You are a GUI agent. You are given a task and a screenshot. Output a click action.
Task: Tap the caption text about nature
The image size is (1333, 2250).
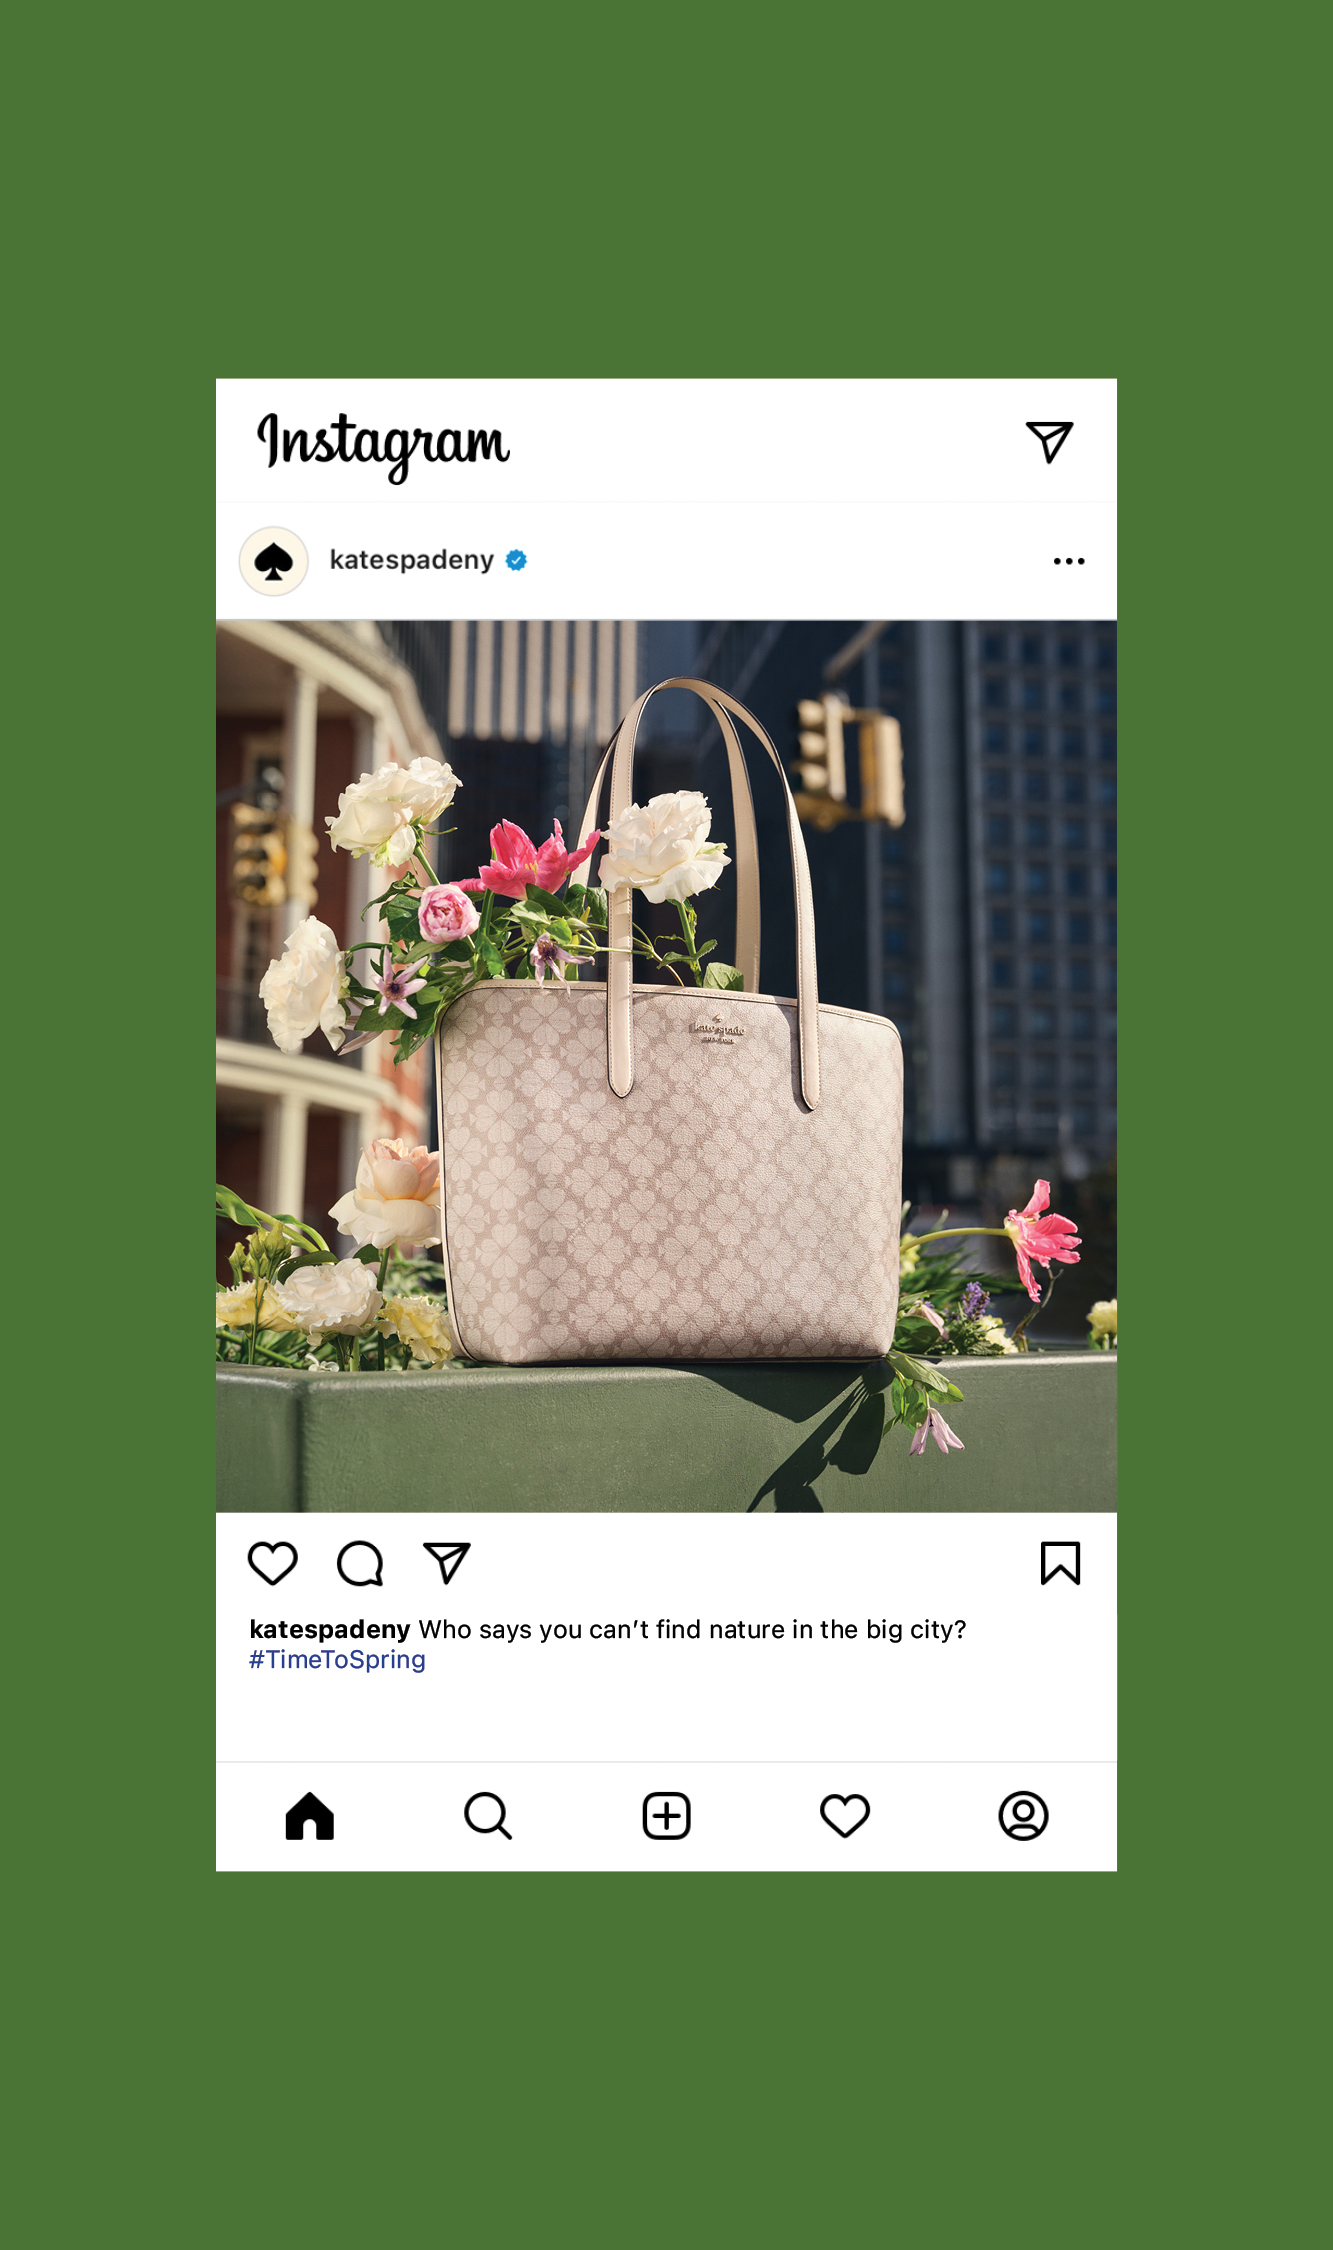pyautogui.click(x=692, y=1629)
